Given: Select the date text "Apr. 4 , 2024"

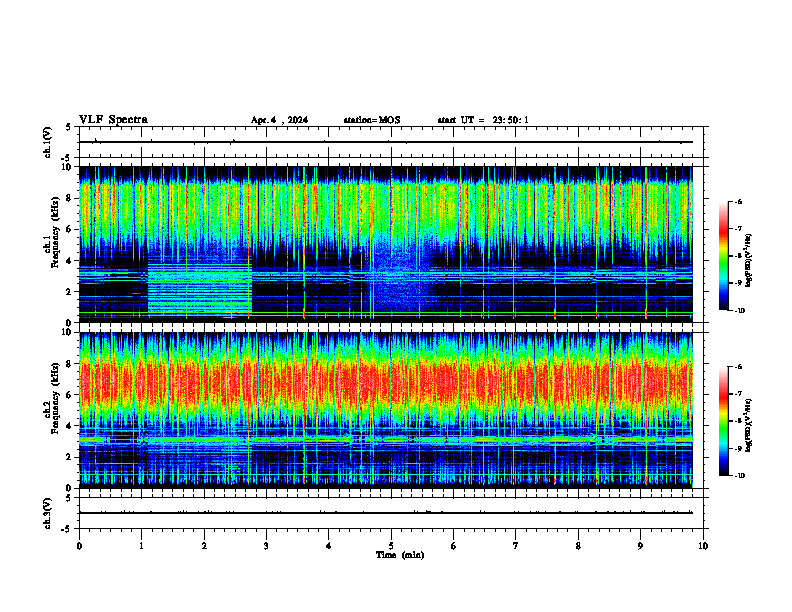Looking at the screenshot, I should tap(279, 120).
